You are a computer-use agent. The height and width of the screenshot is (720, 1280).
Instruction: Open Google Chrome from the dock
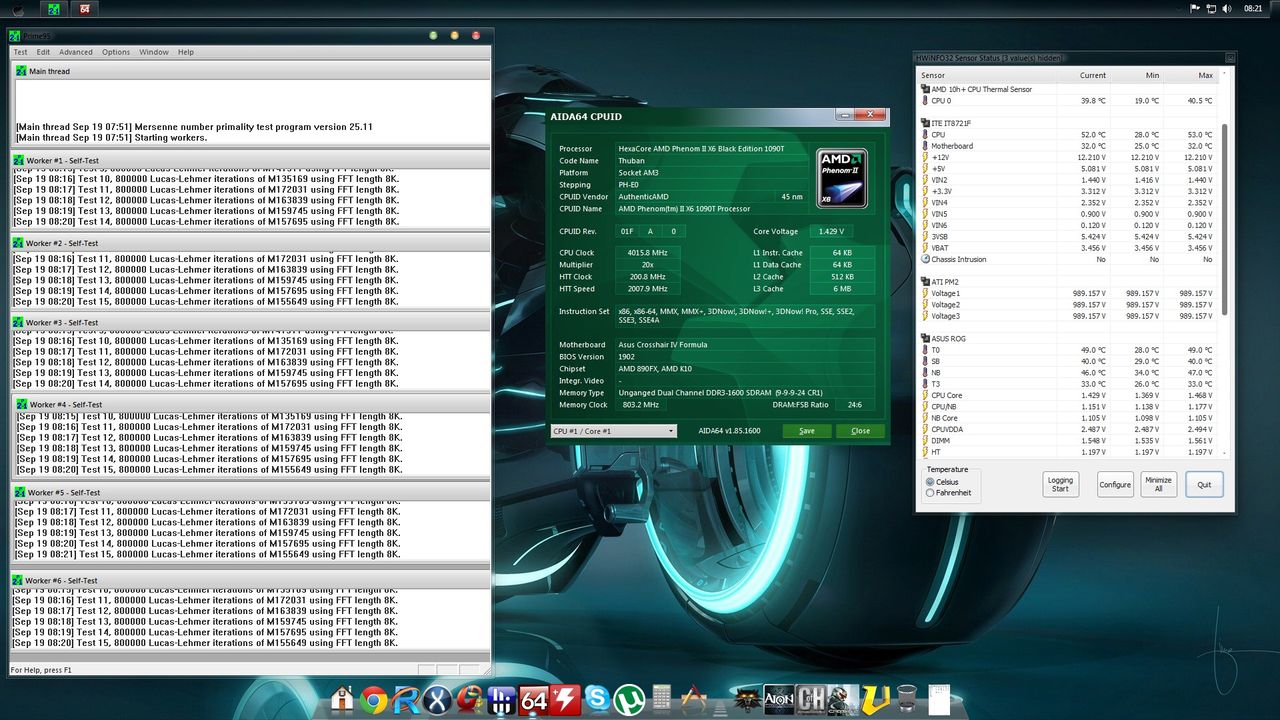(374, 699)
